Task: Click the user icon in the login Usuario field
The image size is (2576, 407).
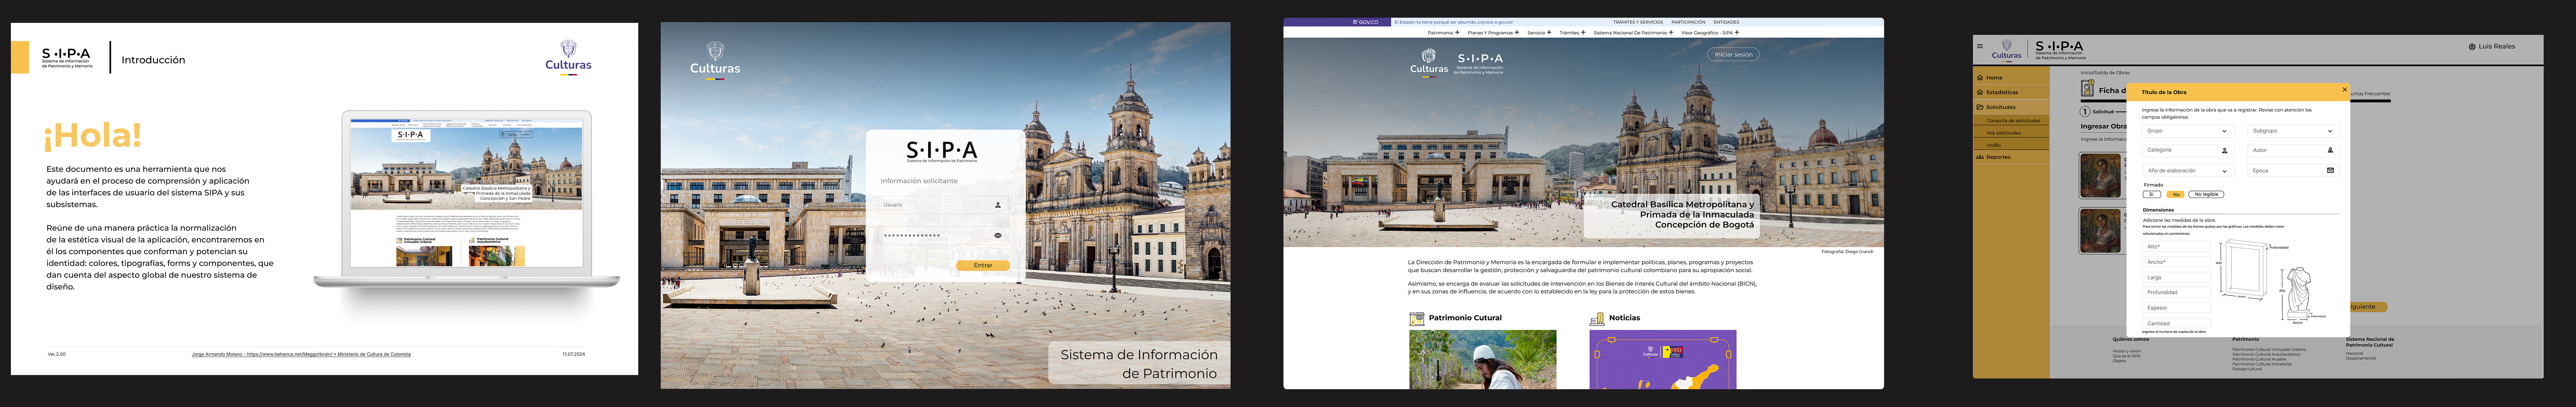Action: 998,205
